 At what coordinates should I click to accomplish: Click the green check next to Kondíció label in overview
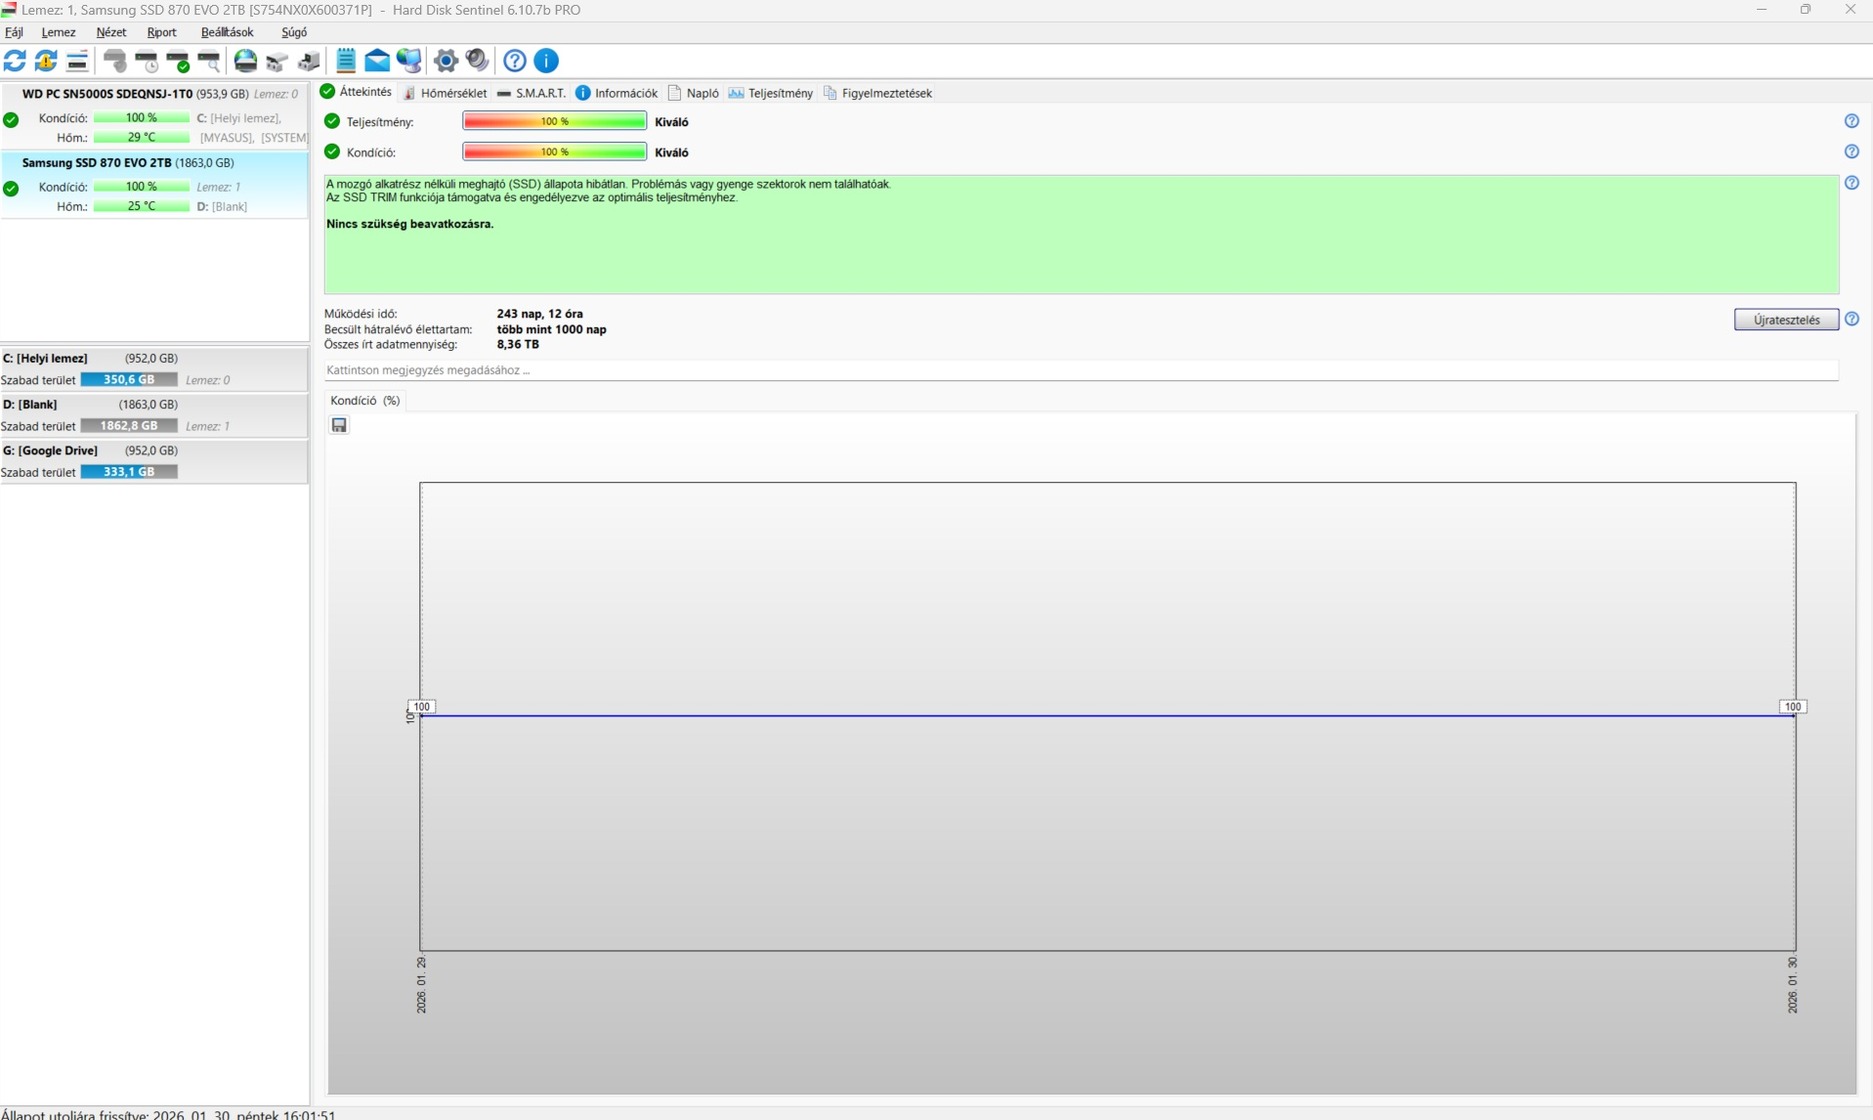click(x=332, y=152)
